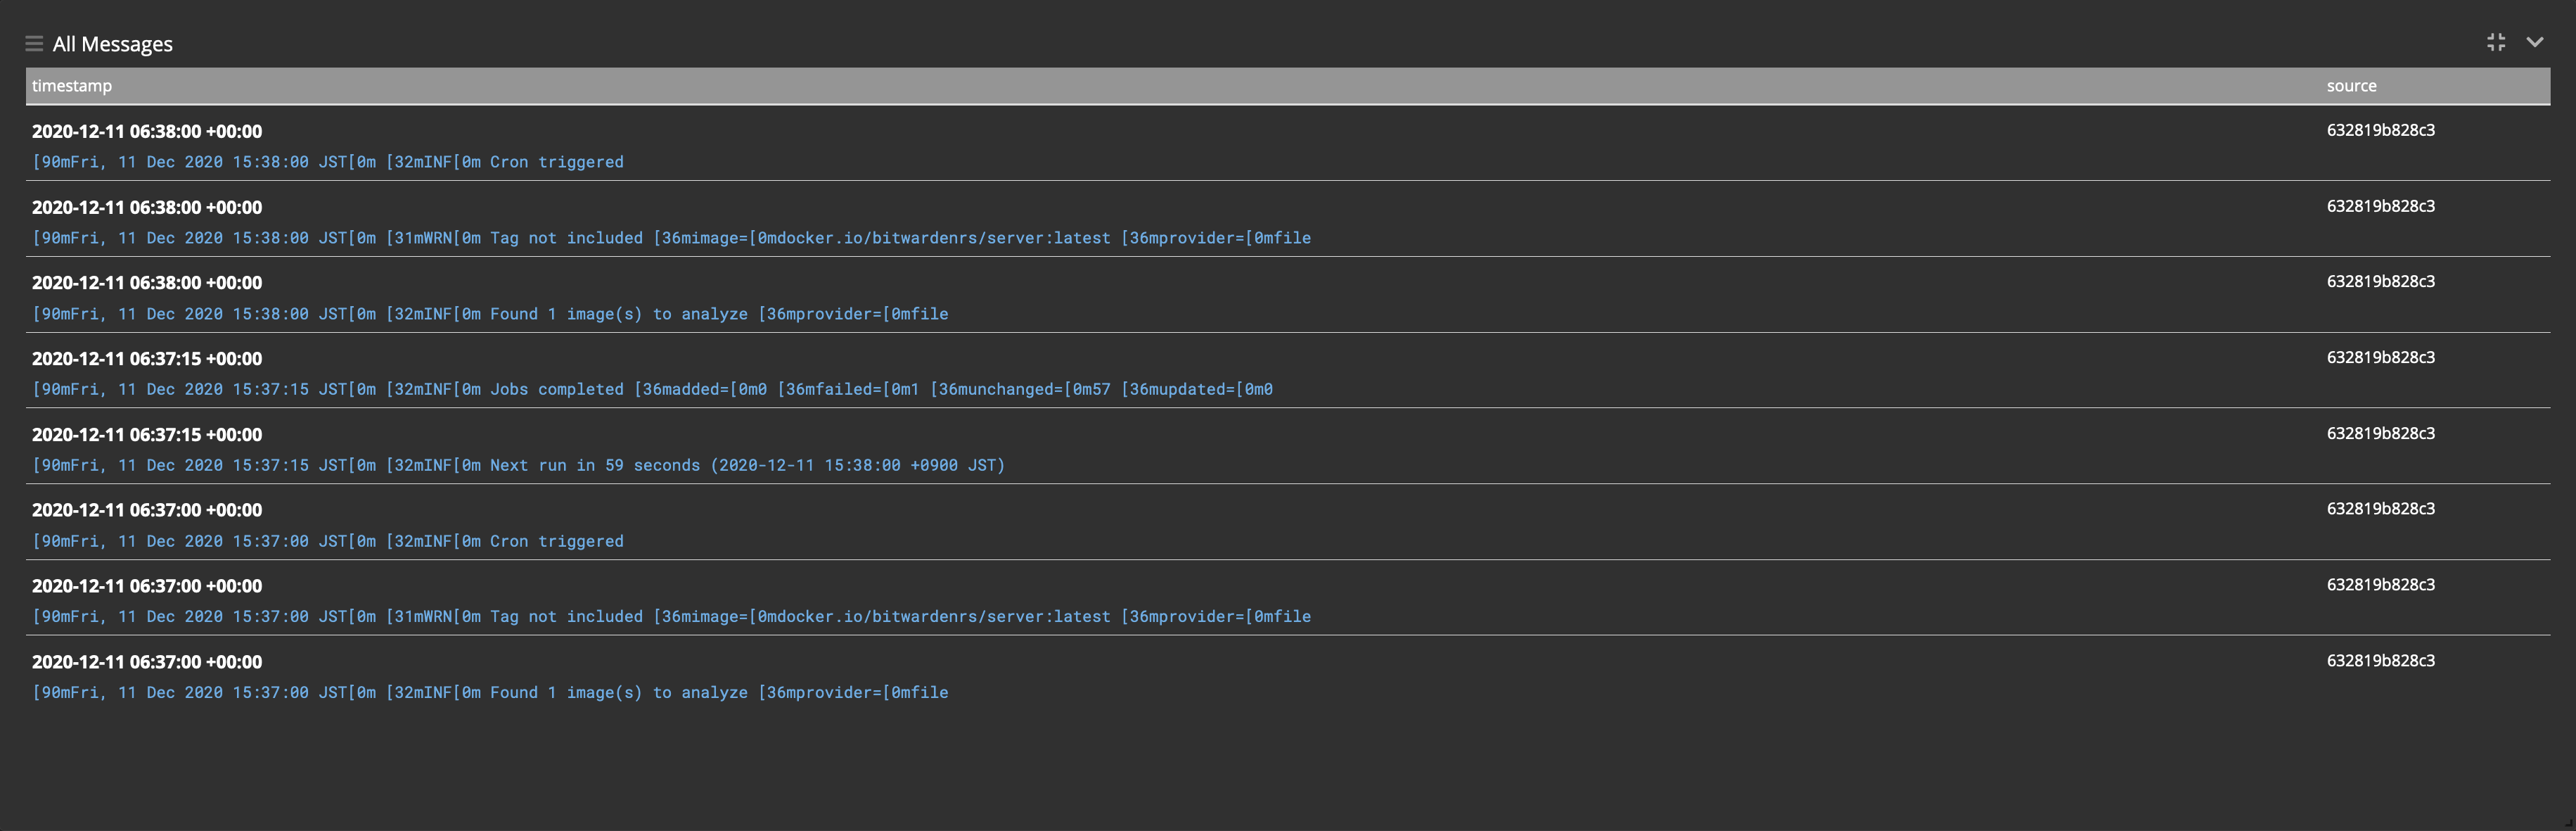The width and height of the screenshot is (2576, 831).
Task: Expand the Tag not included warning message
Action: [670, 238]
